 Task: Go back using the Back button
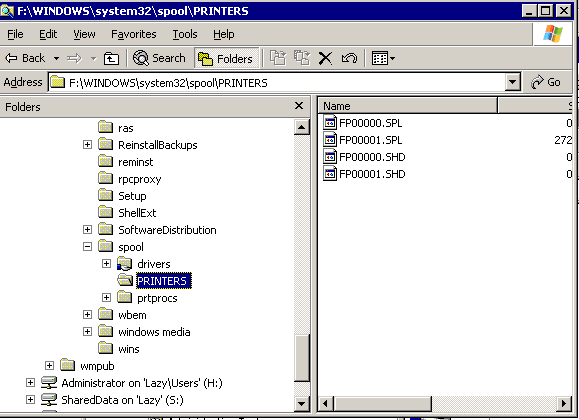[x=25, y=58]
